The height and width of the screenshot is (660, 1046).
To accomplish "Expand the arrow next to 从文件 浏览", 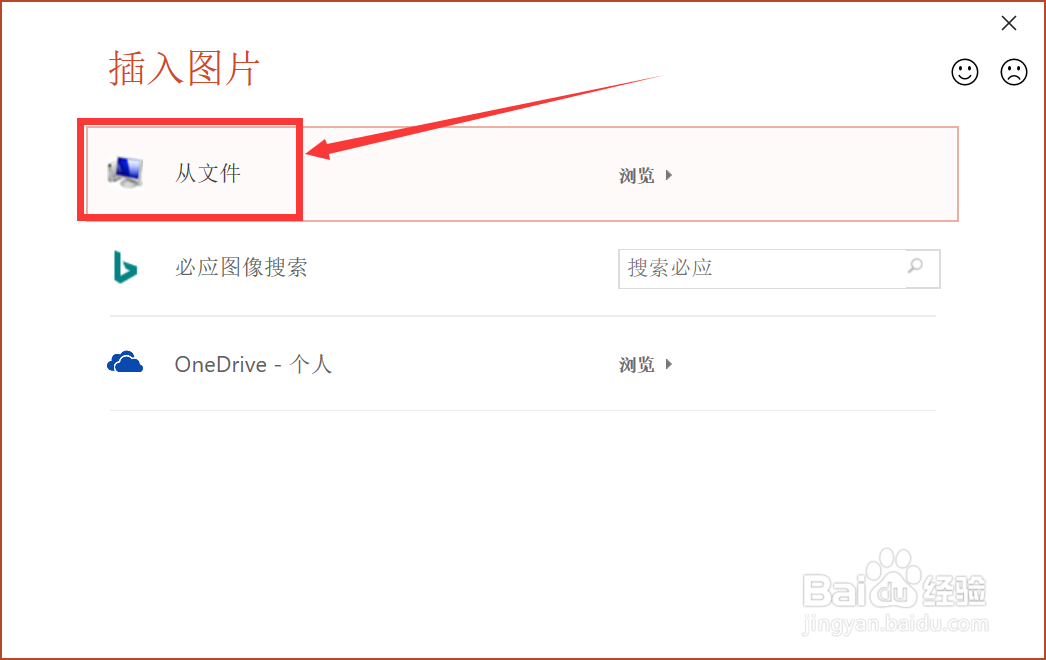I will pyautogui.click(x=668, y=176).
